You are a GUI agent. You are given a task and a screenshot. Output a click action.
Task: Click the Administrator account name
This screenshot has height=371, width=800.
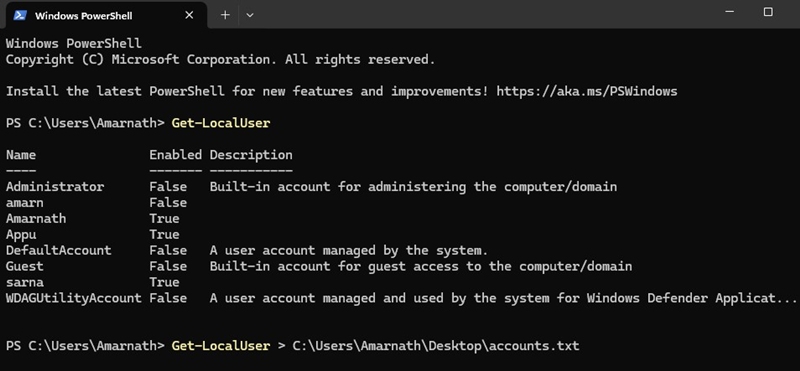point(55,187)
